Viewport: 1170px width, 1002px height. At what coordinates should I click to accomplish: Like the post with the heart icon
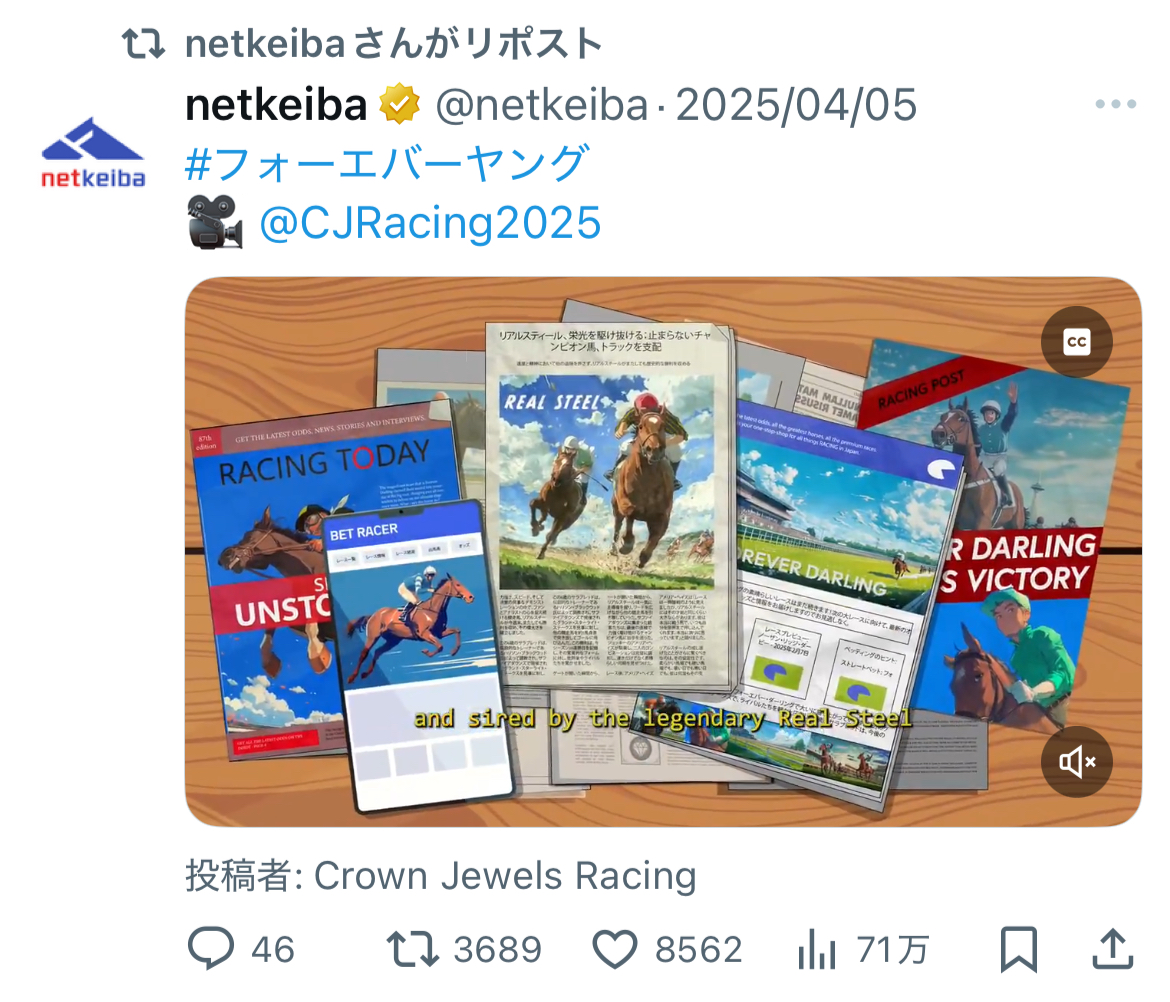coord(615,950)
